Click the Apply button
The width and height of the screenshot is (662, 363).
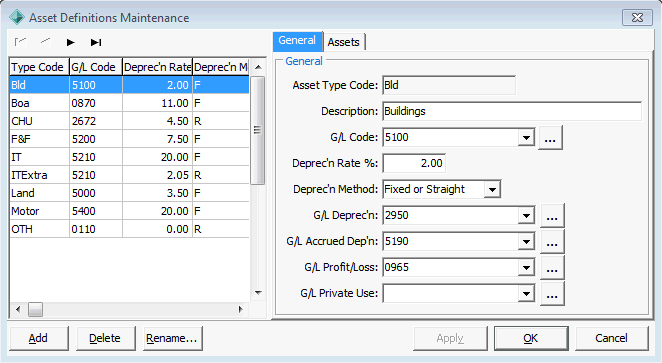click(x=450, y=338)
